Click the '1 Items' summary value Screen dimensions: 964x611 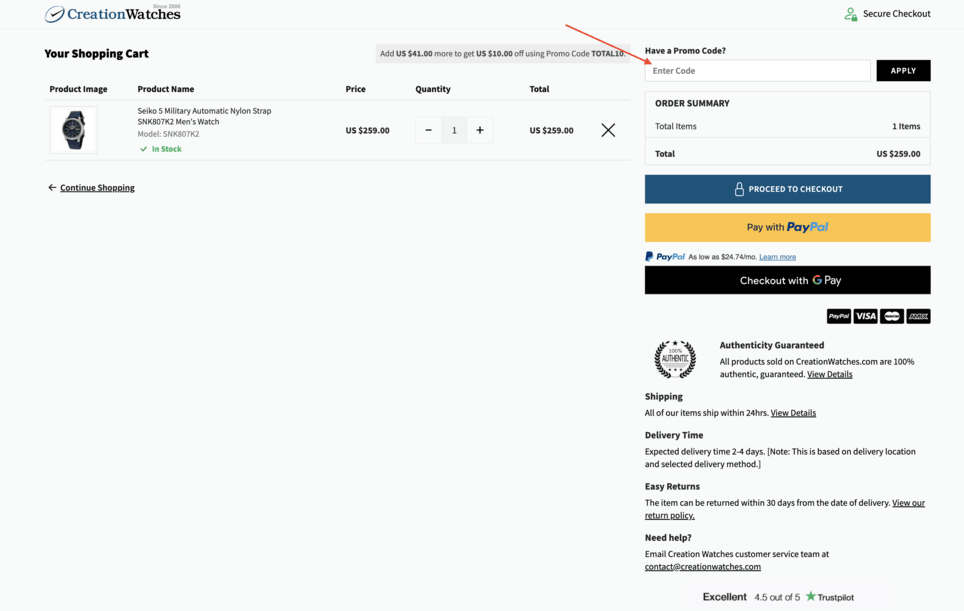pyautogui.click(x=906, y=127)
